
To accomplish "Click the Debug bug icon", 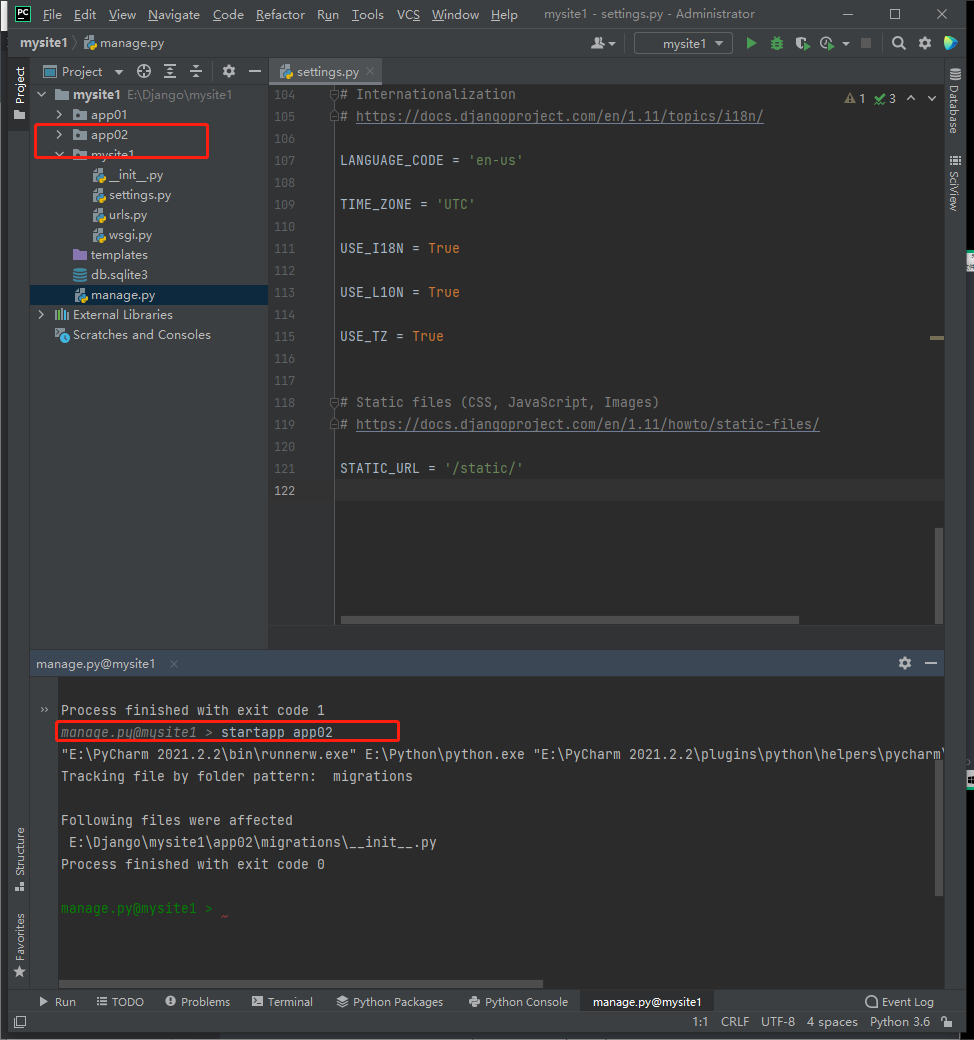I will pos(776,43).
